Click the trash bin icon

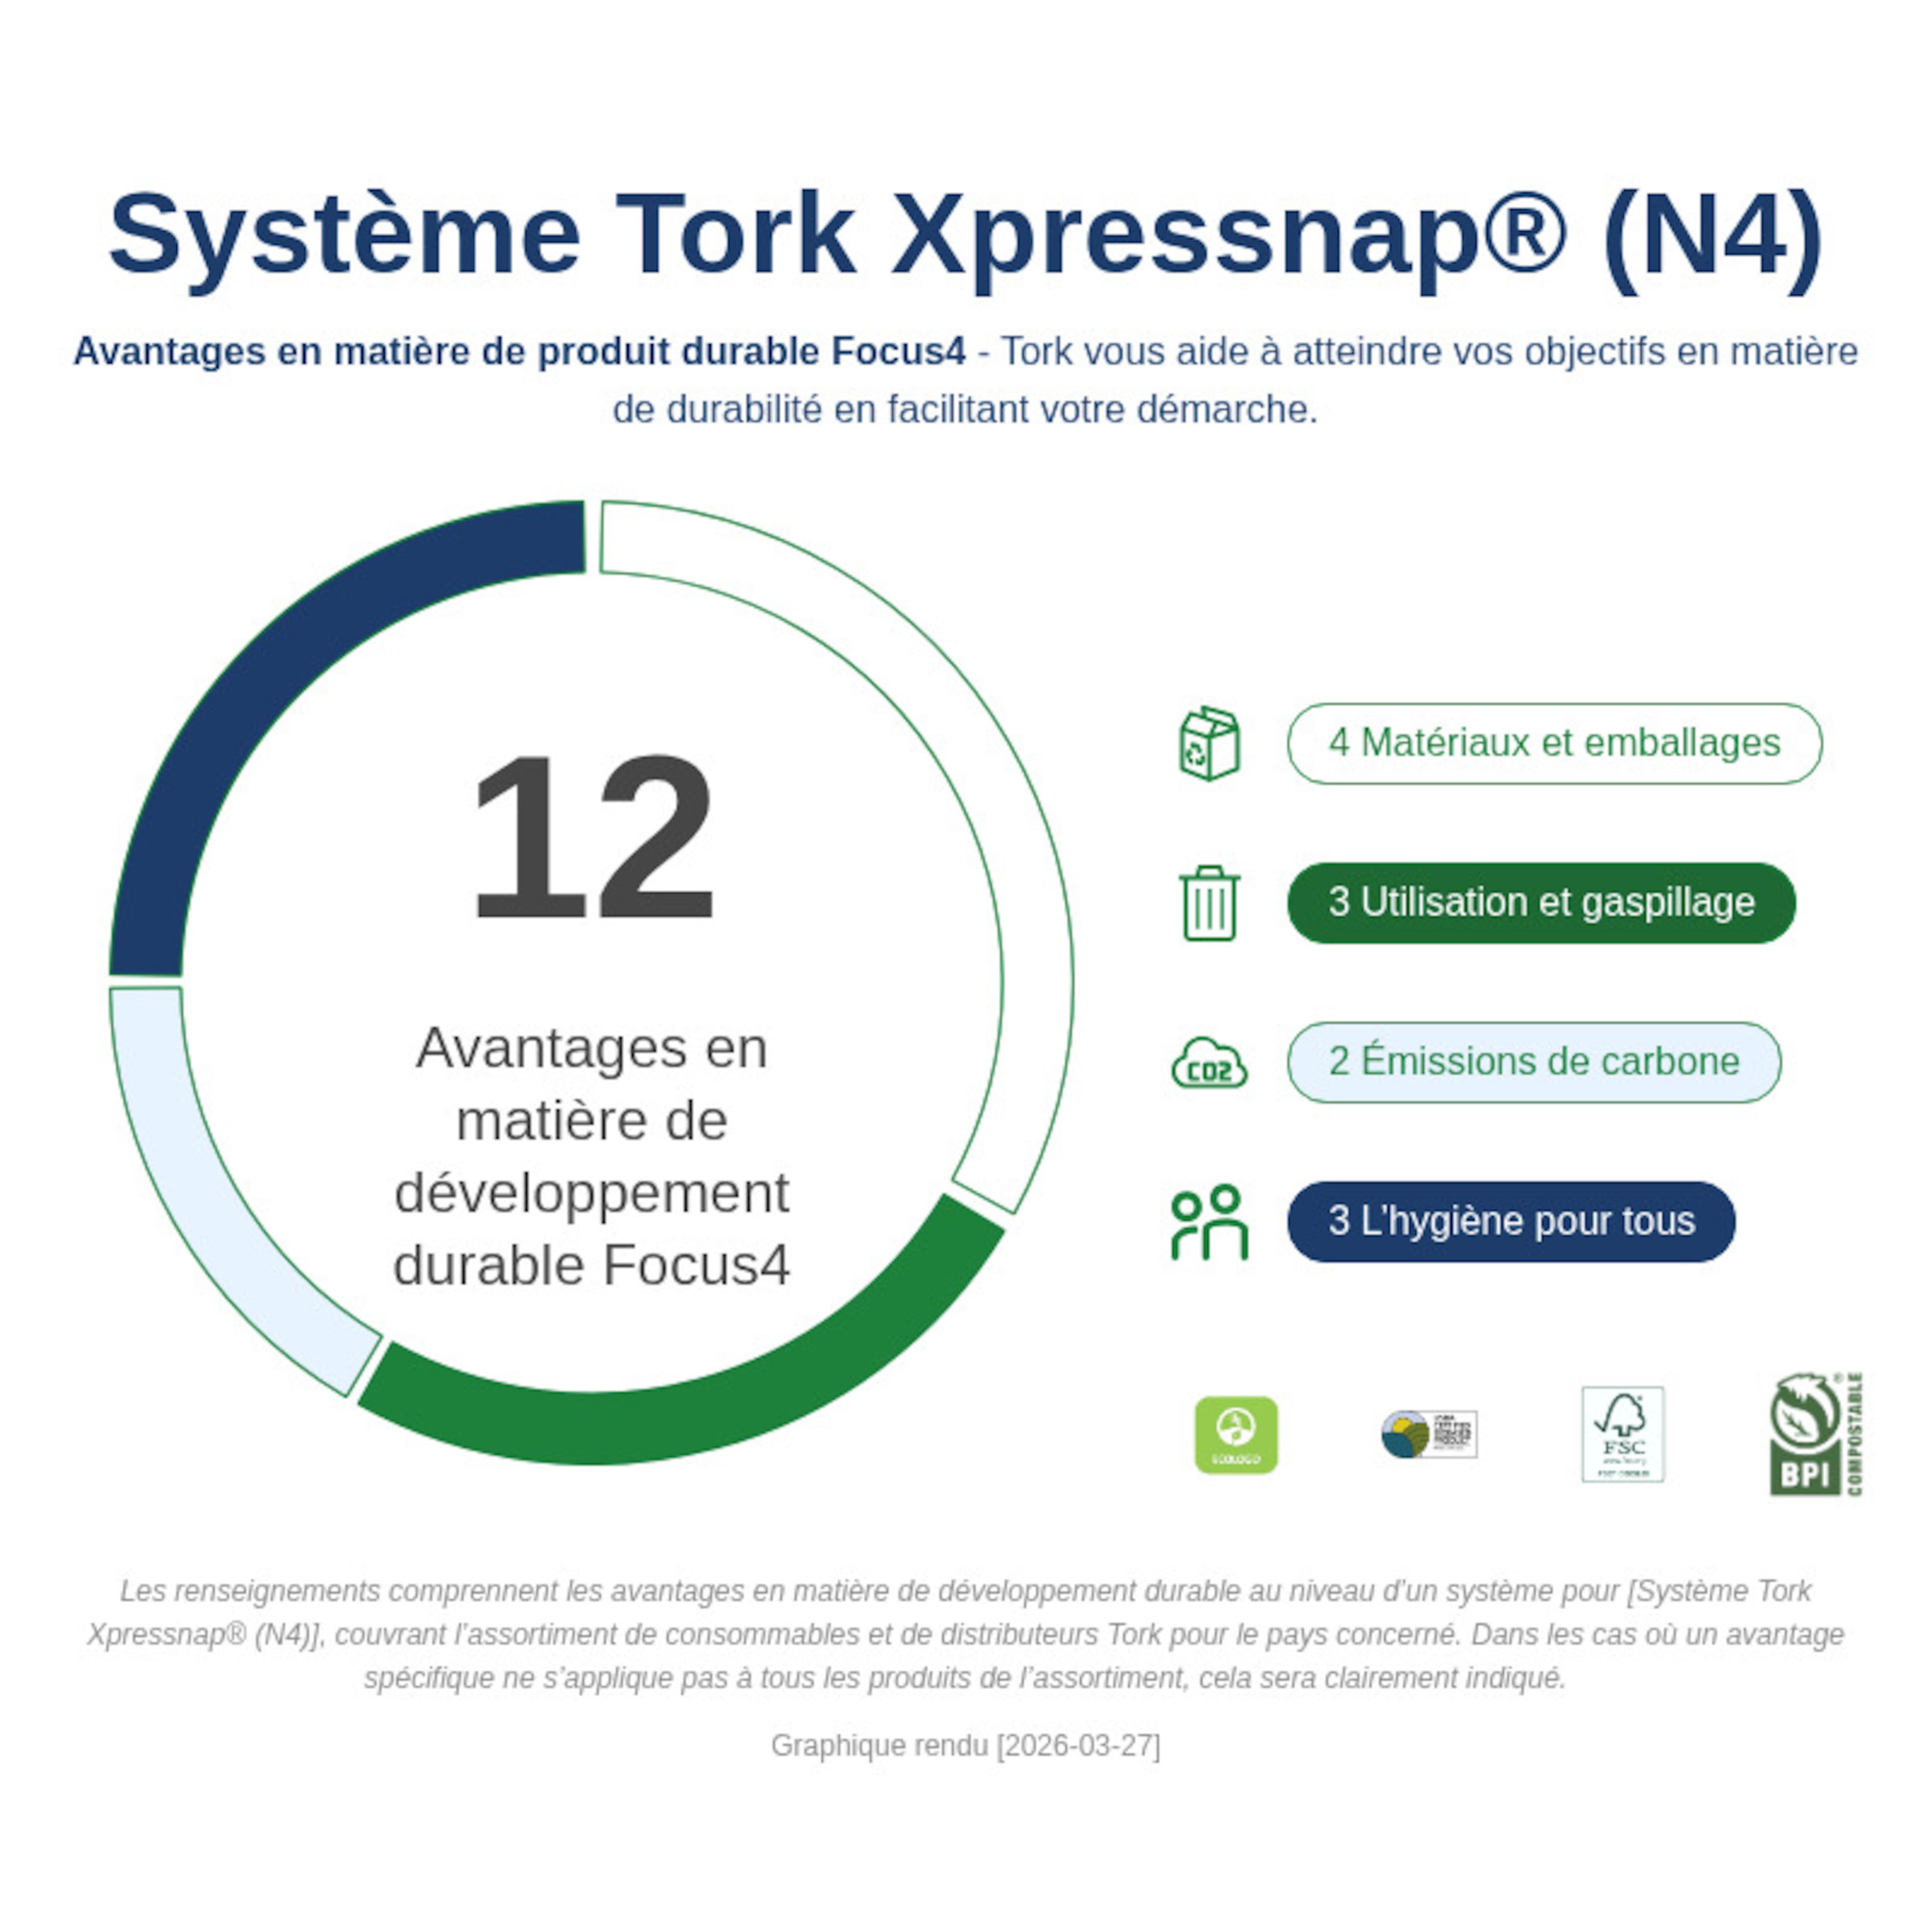pyautogui.click(x=1210, y=903)
